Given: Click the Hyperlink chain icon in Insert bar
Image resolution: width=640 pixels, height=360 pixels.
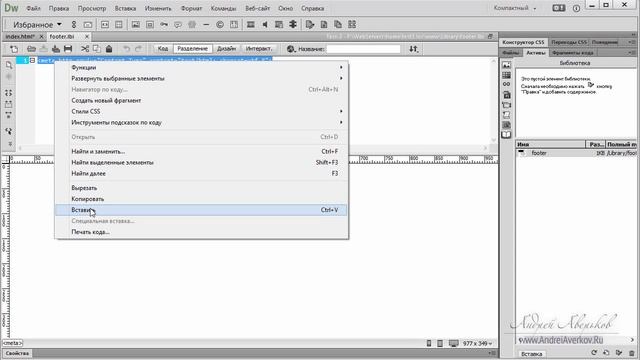Looking at the screenshot, I should pyautogui.click(x=74, y=24).
